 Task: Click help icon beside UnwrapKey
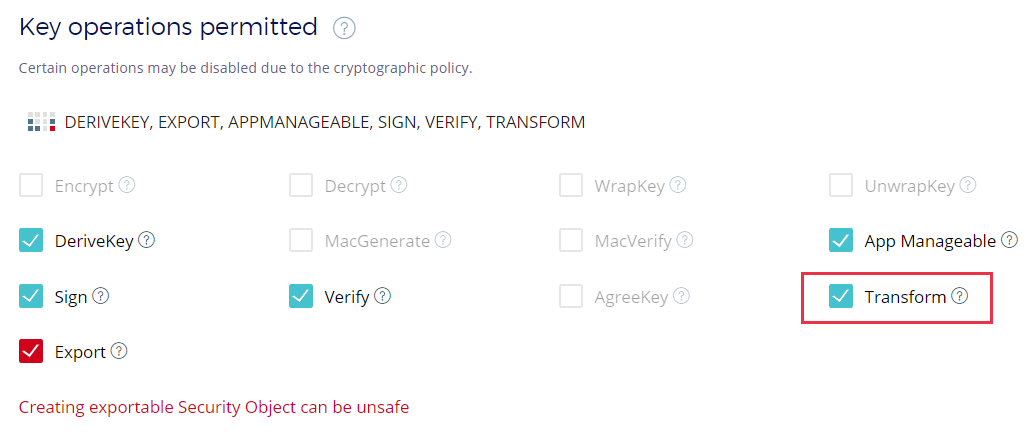(x=967, y=185)
